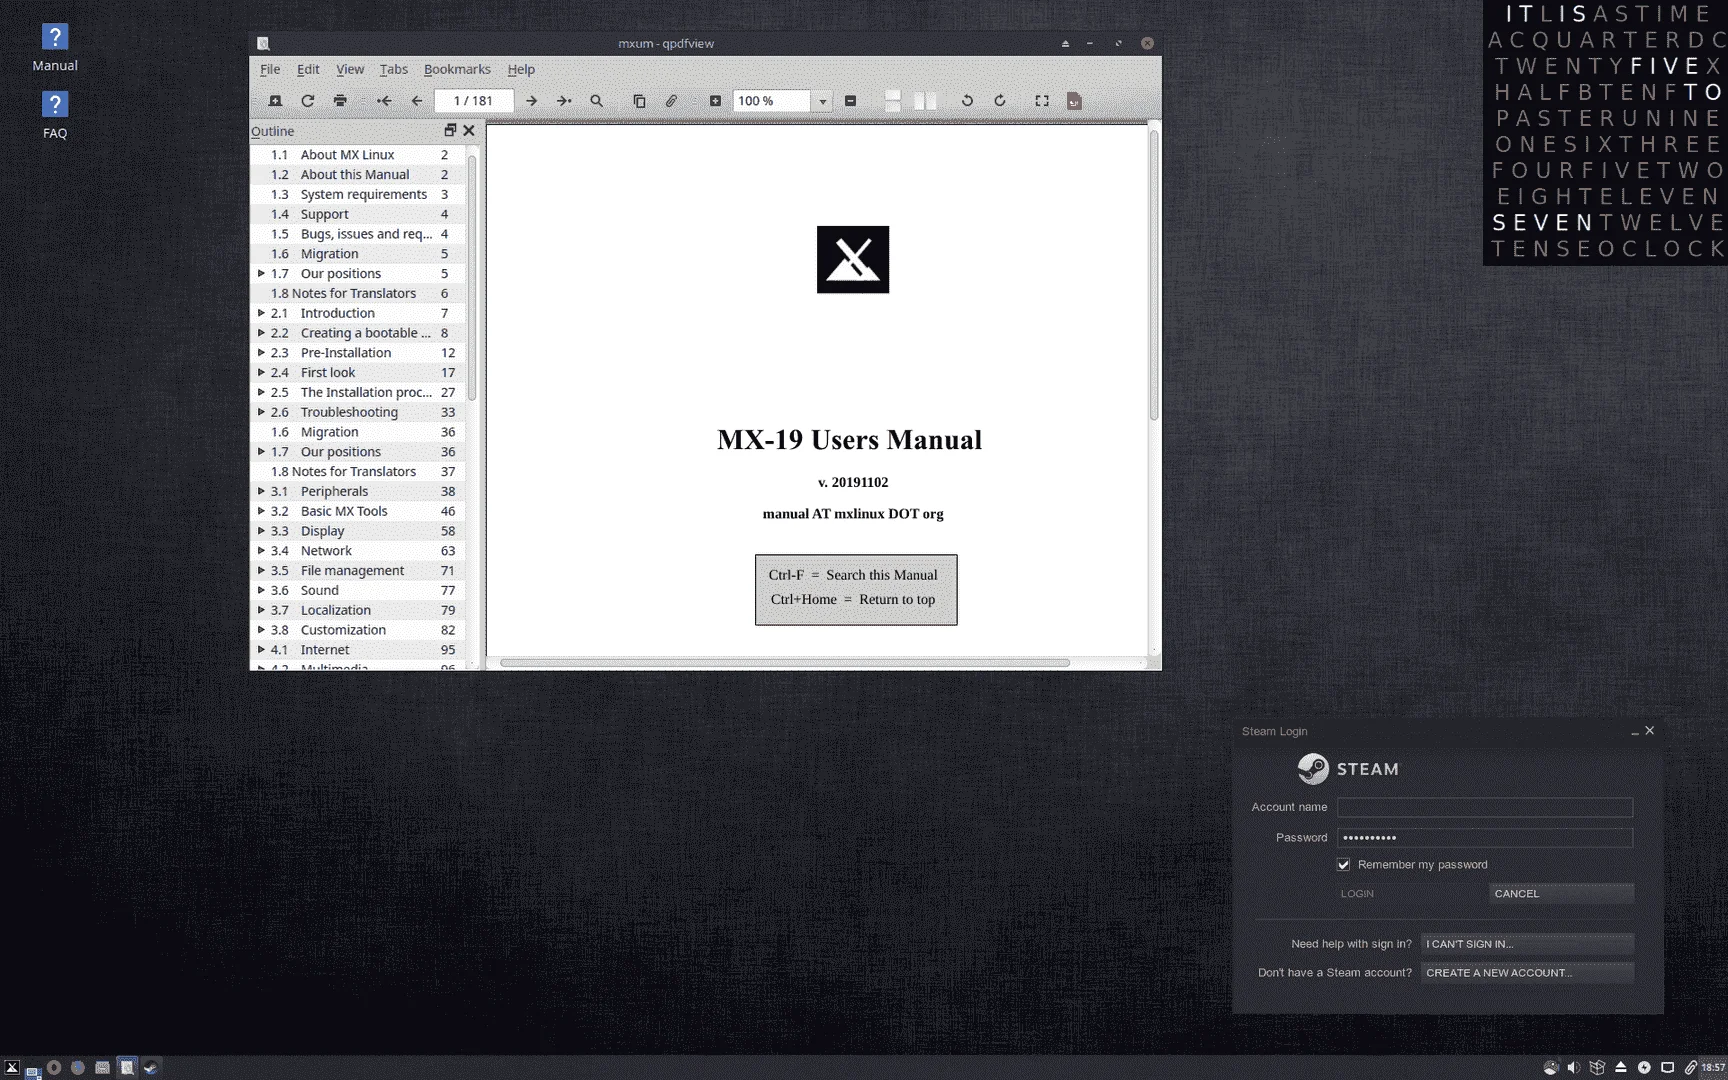Refresh the document with the reload icon
The height and width of the screenshot is (1080, 1728).
click(x=308, y=101)
